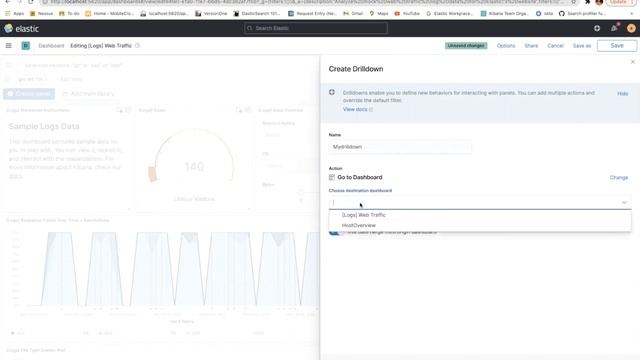Open the user avatar menu
Viewport: 640px width, 360px height.
(631, 28)
